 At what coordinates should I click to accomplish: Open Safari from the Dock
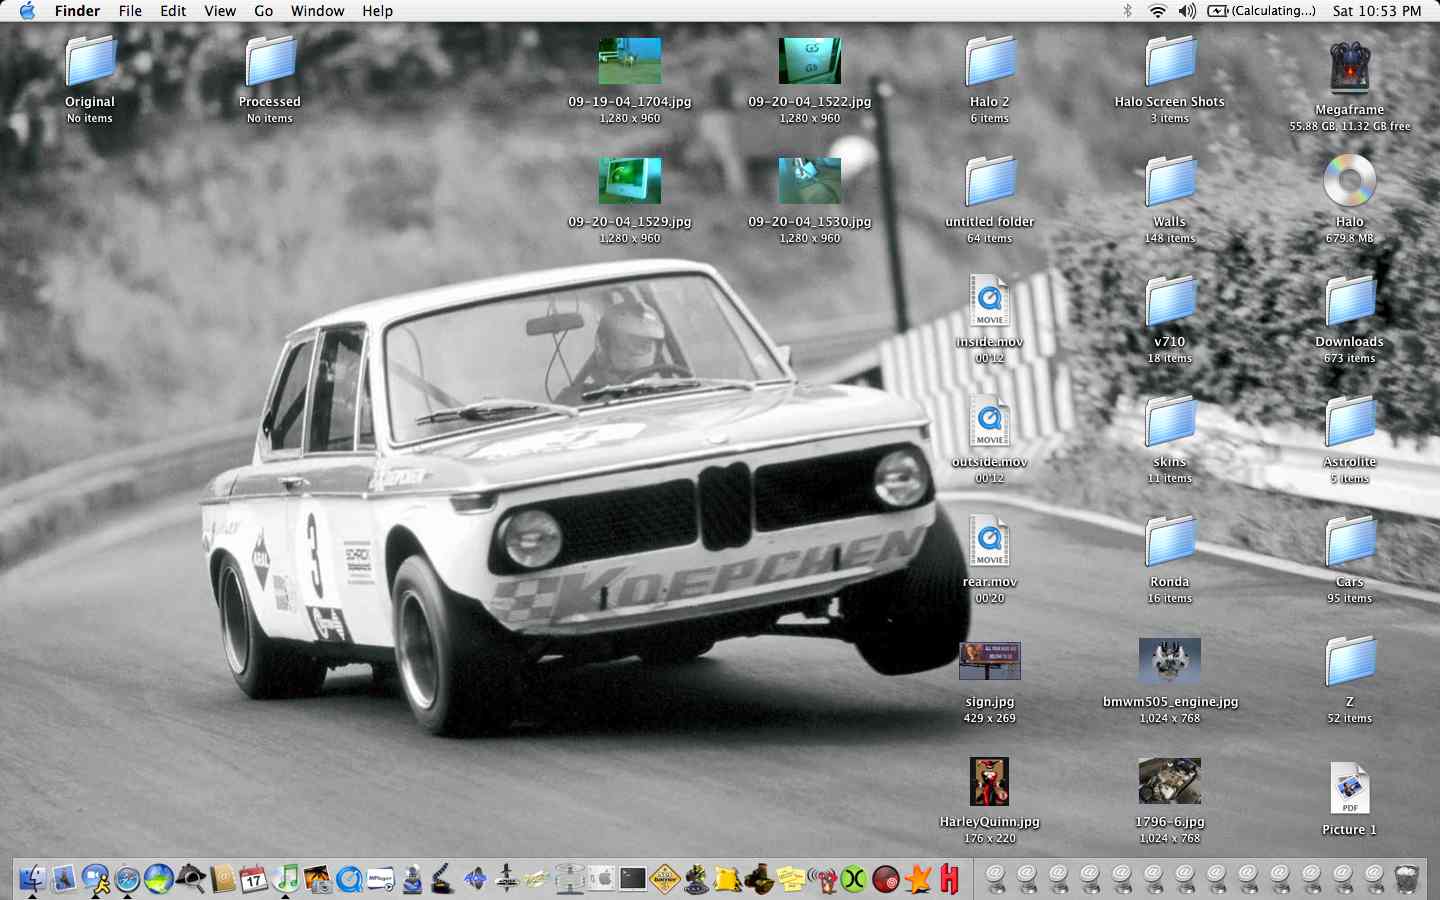pyautogui.click(x=127, y=879)
